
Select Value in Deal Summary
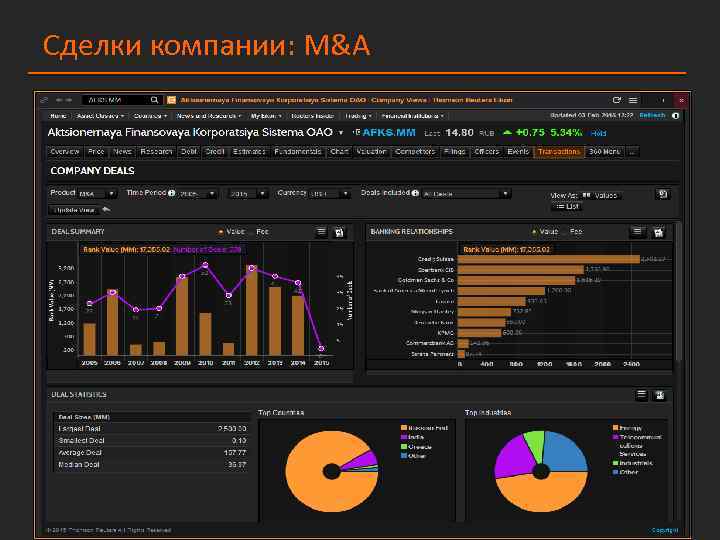coord(232,232)
